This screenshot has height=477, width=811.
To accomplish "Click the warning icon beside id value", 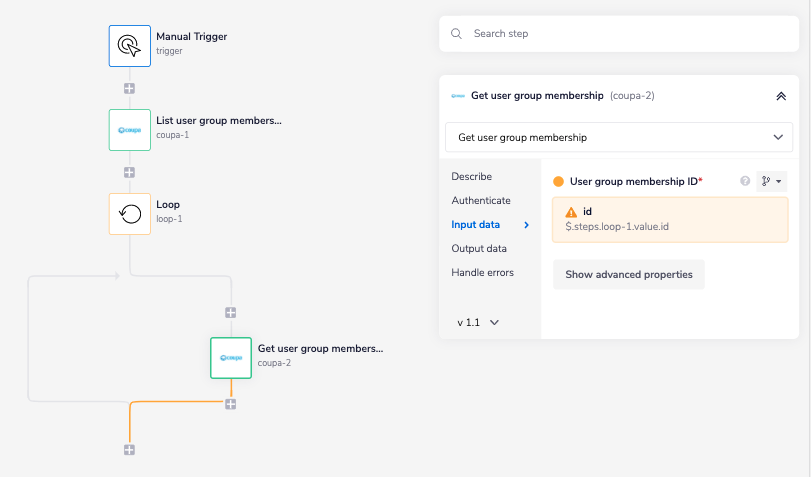I will 571,212.
